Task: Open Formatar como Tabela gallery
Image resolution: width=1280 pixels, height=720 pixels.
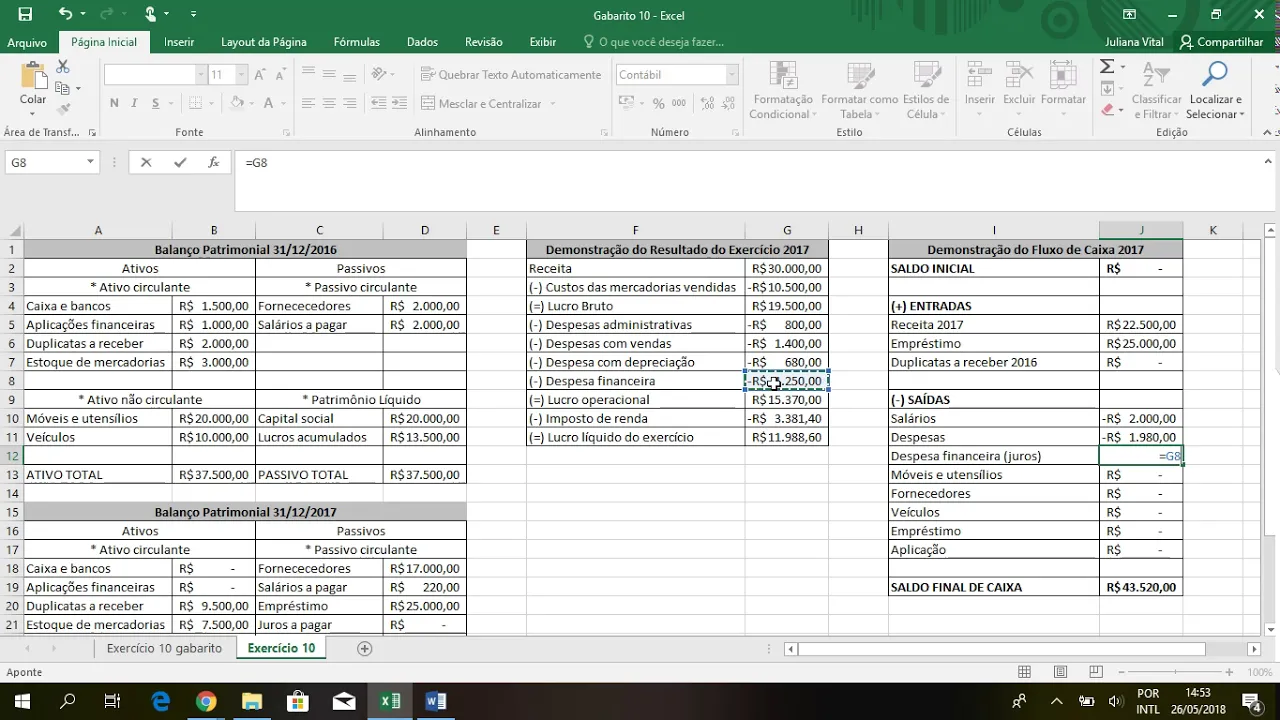Action: click(x=859, y=90)
